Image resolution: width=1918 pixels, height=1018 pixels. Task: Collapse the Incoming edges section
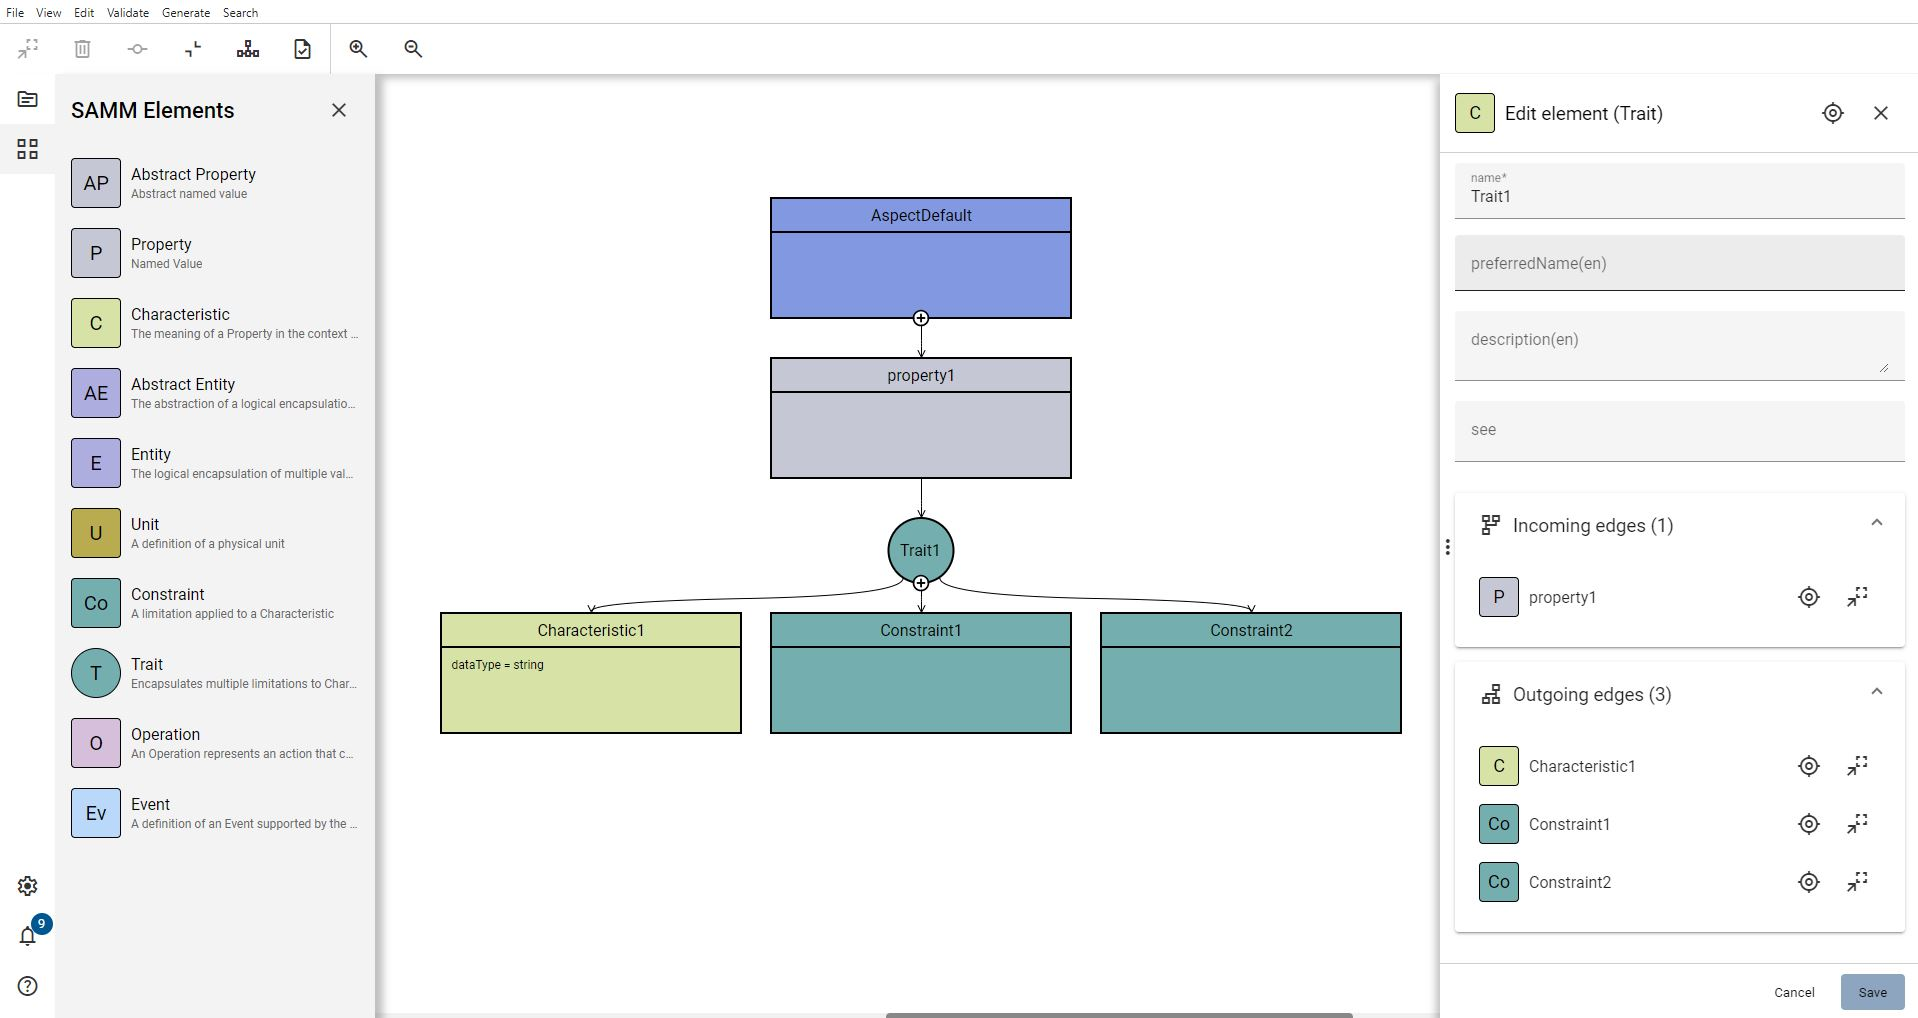tap(1876, 523)
